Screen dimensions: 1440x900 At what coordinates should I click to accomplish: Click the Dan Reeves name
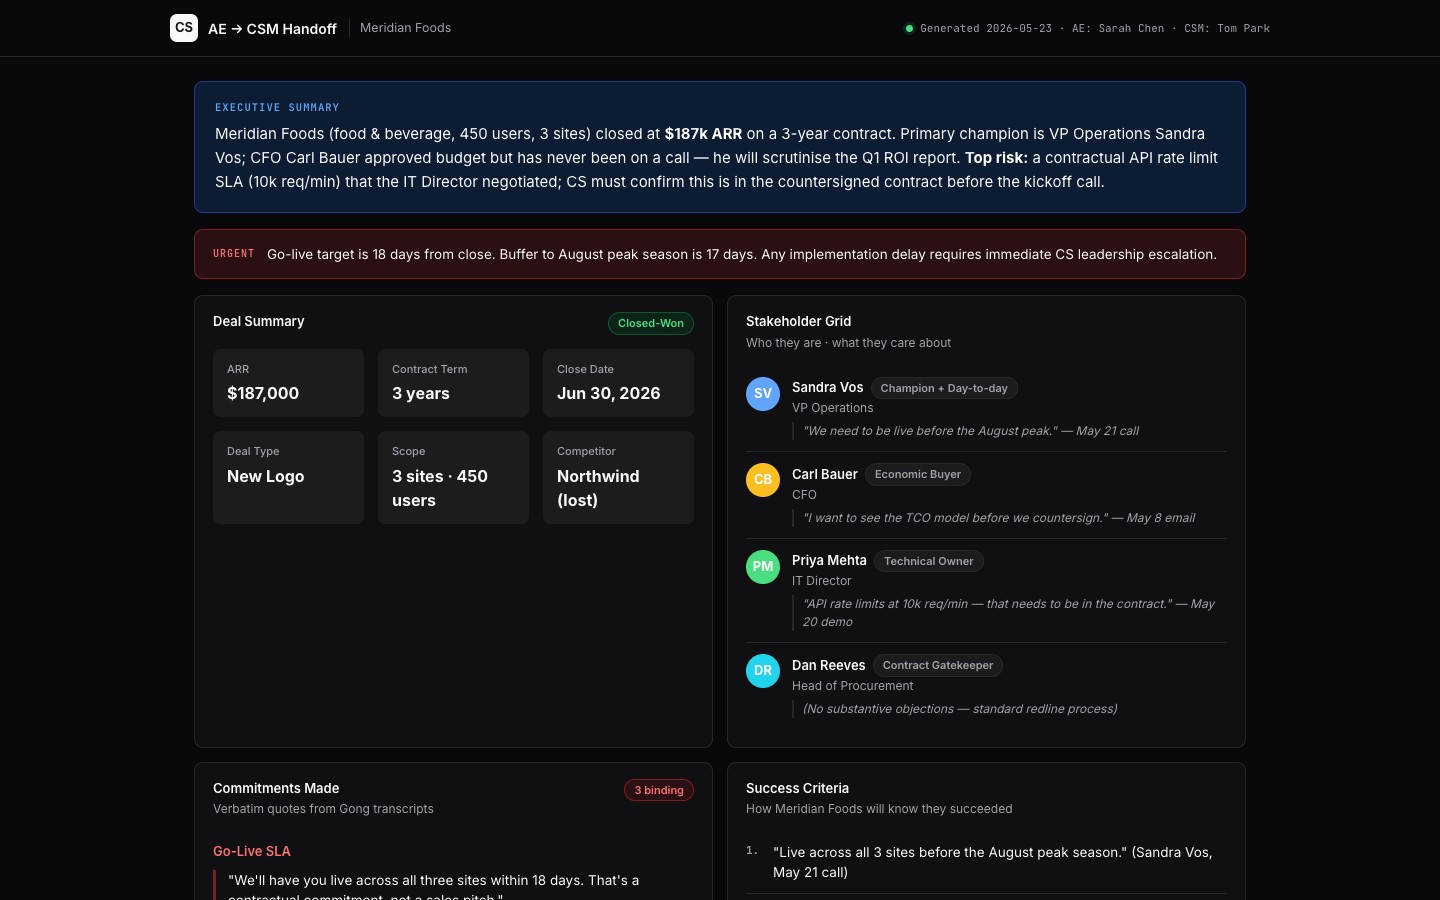tap(828, 665)
